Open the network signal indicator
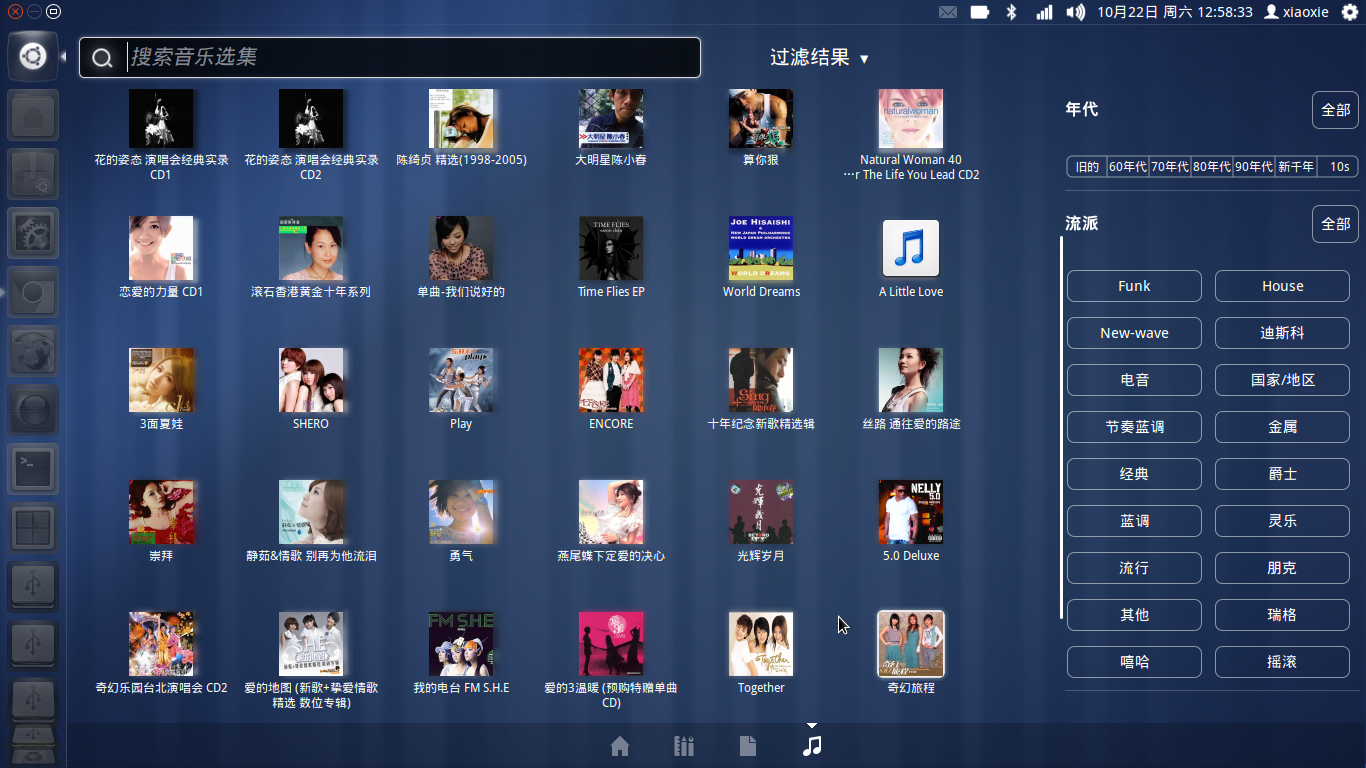The image size is (1366, 768). point(1044,12)
